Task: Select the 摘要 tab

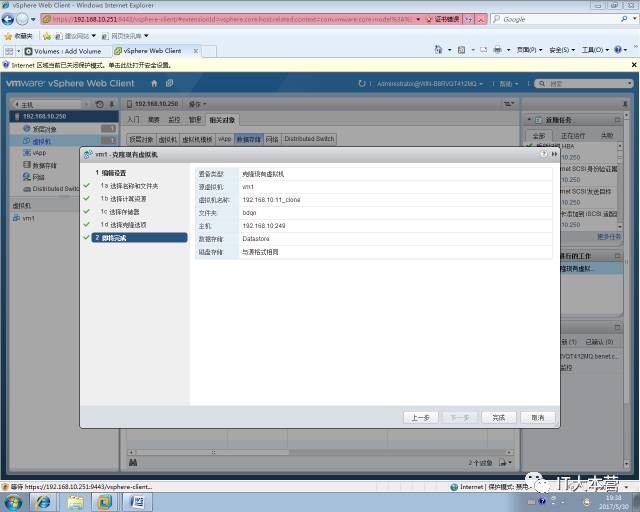Action: (x=154, y=120)
